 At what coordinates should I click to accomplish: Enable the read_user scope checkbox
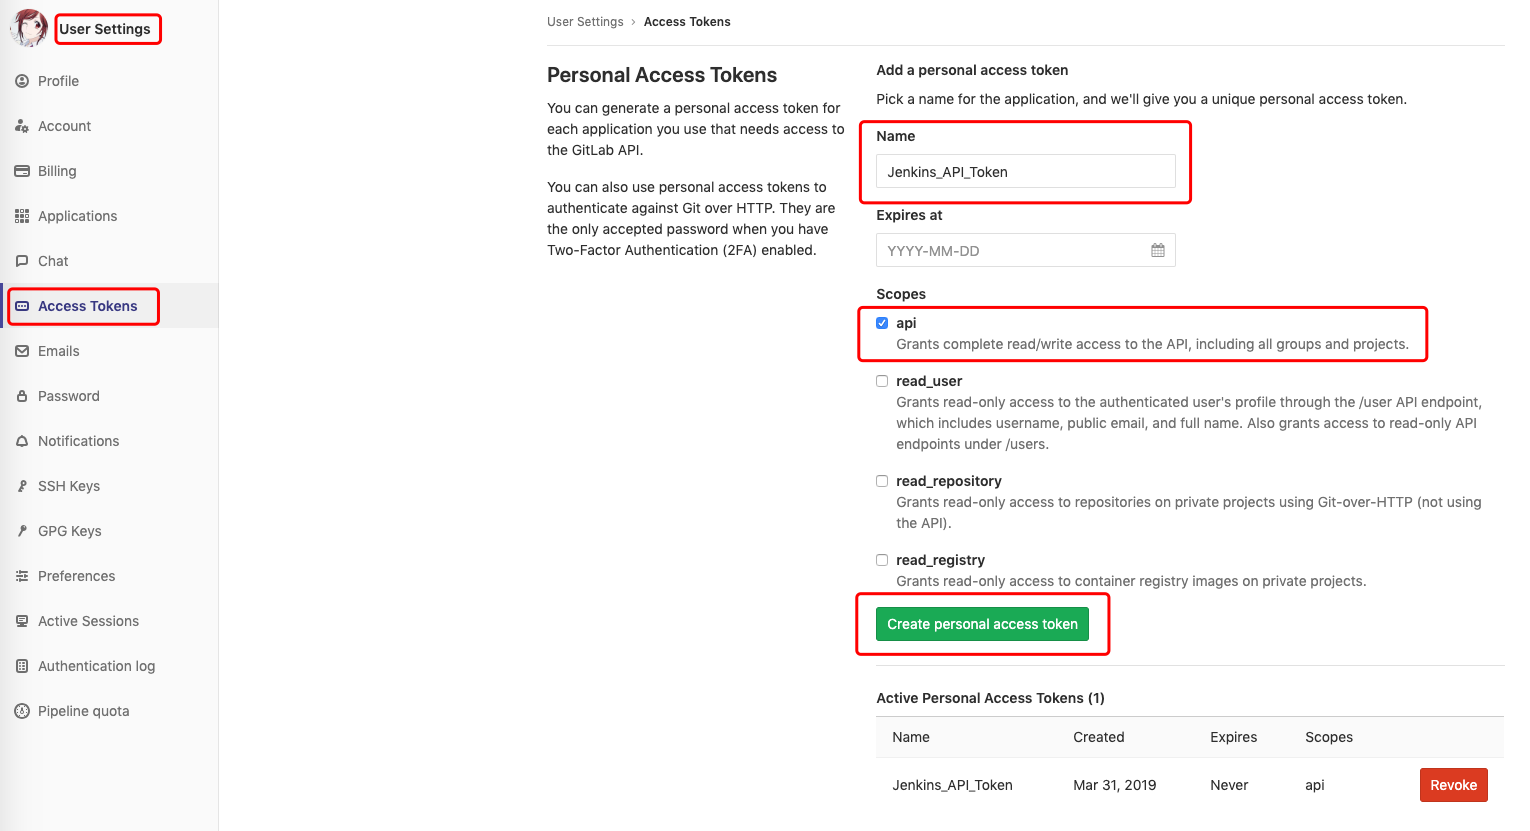[882, 381]
